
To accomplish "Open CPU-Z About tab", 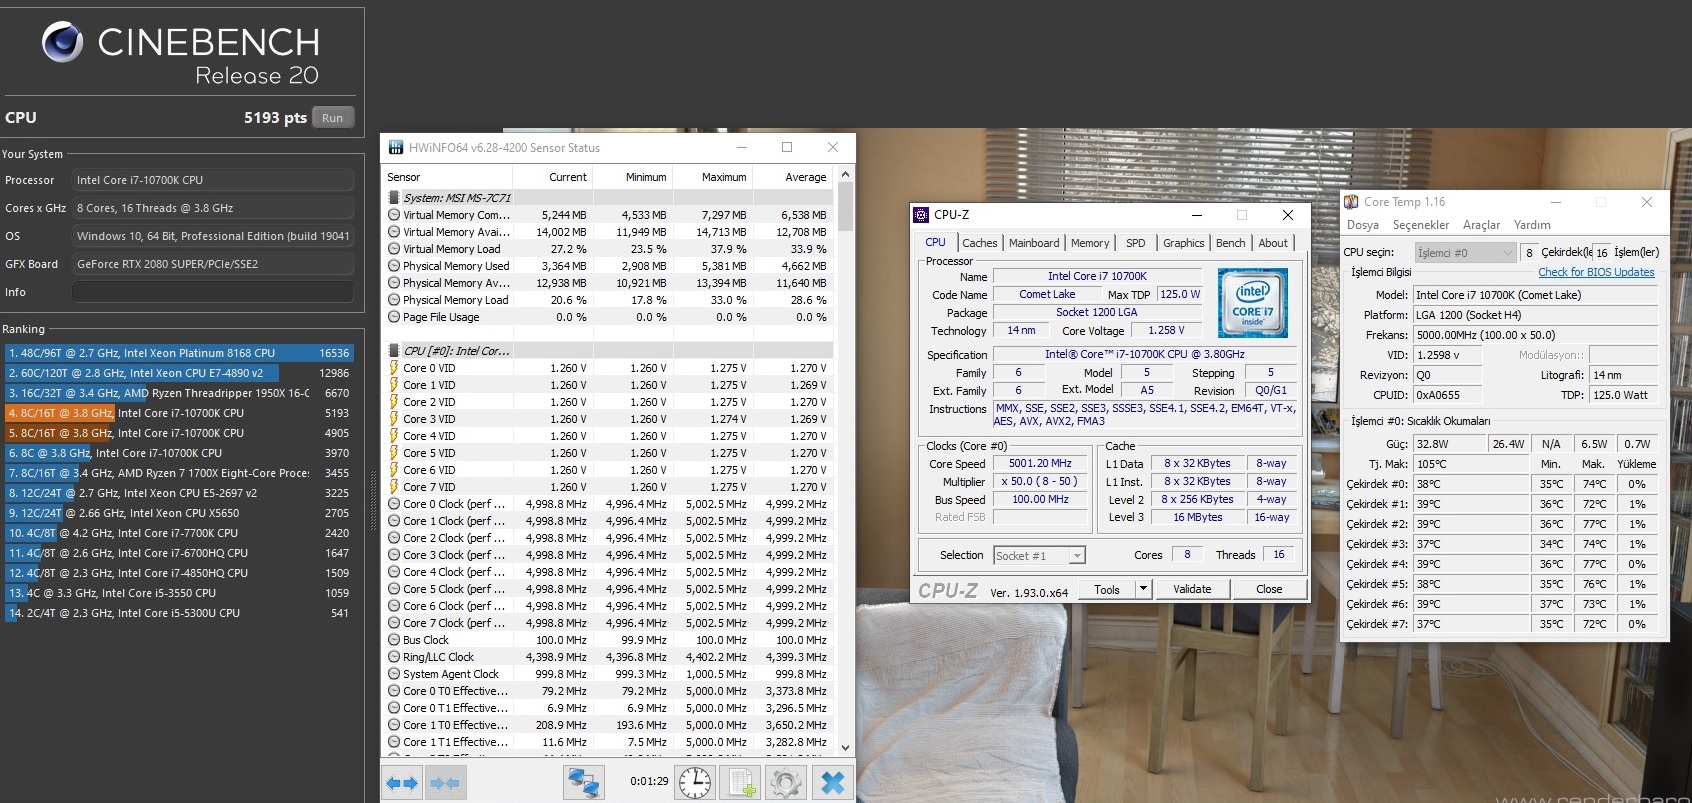I will click(x=1273, y=243).
